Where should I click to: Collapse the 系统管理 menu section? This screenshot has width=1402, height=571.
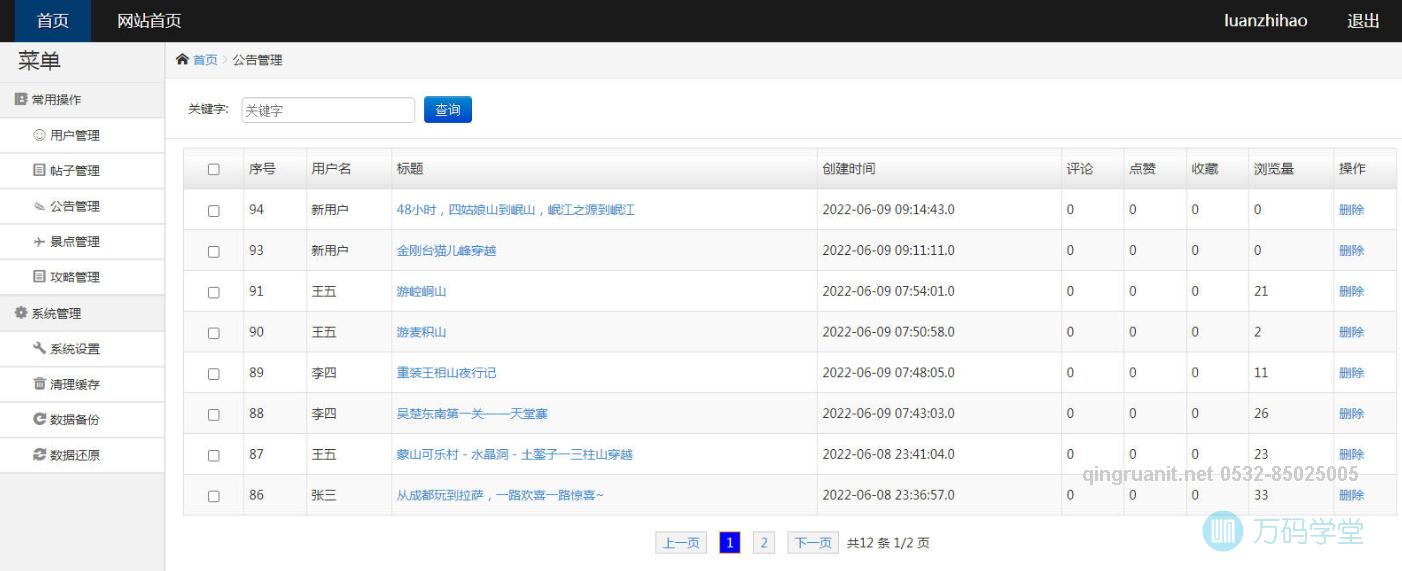click(x=82, y=313)
